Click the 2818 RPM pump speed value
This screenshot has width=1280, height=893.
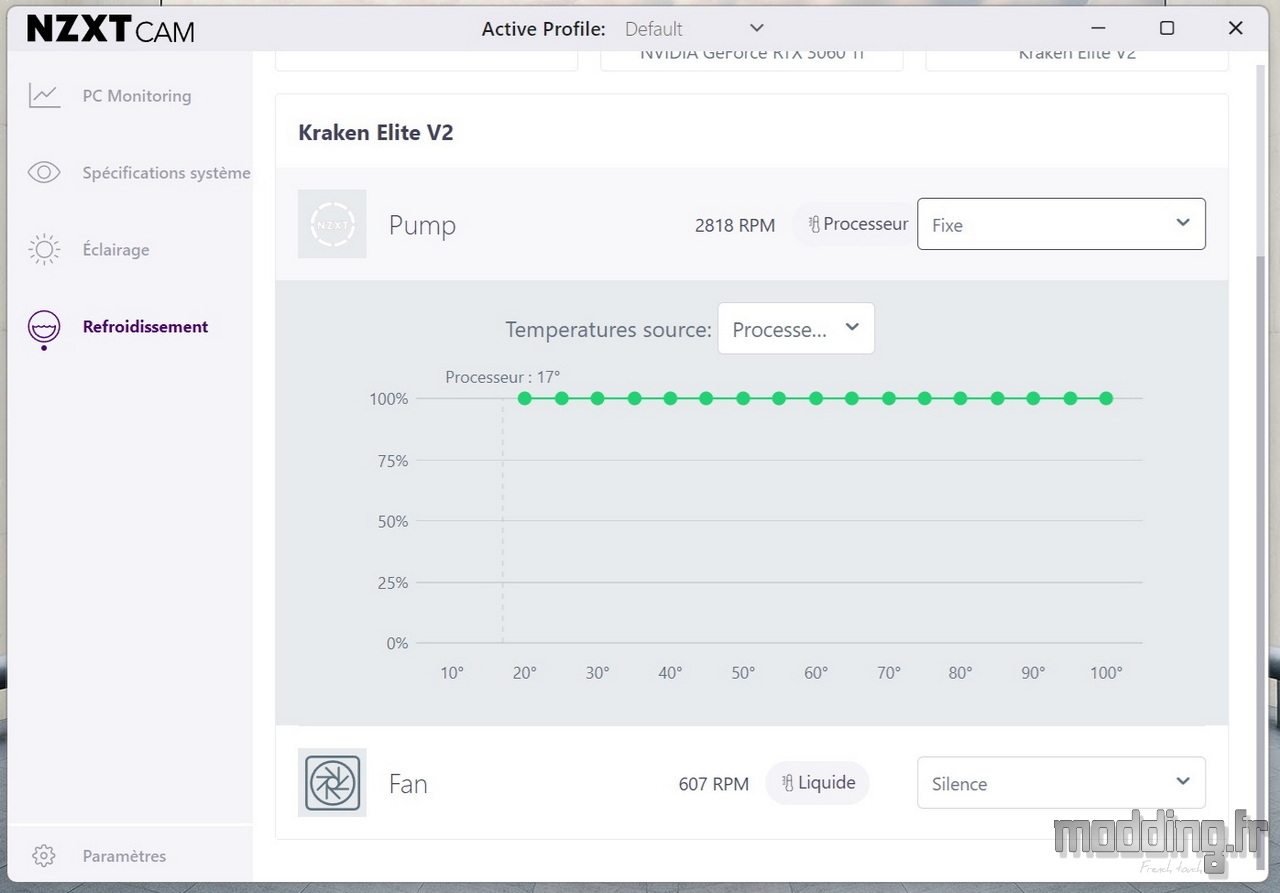735,225
